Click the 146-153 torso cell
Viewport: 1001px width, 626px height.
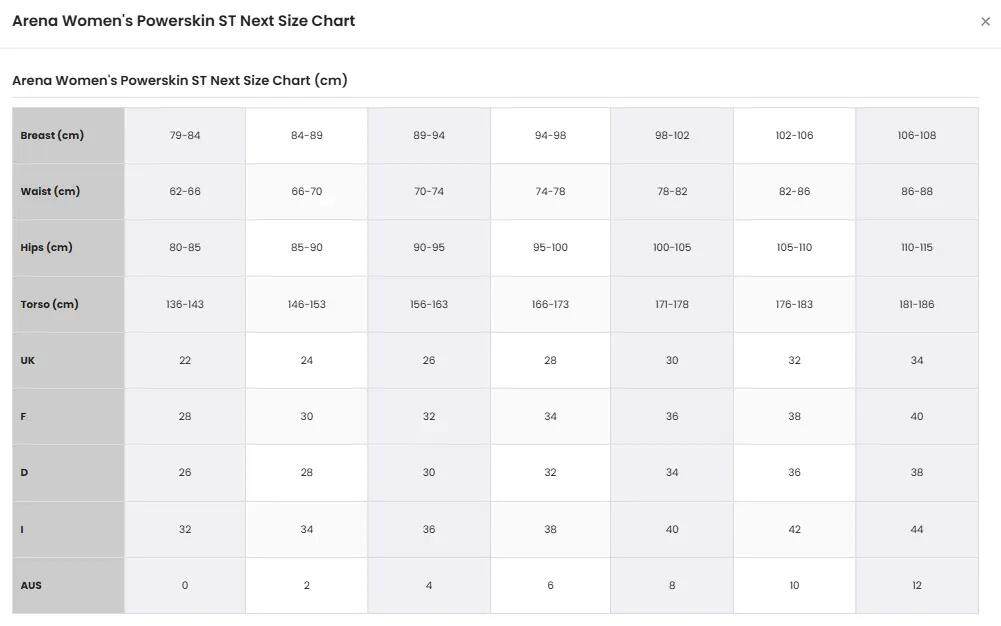306,304
